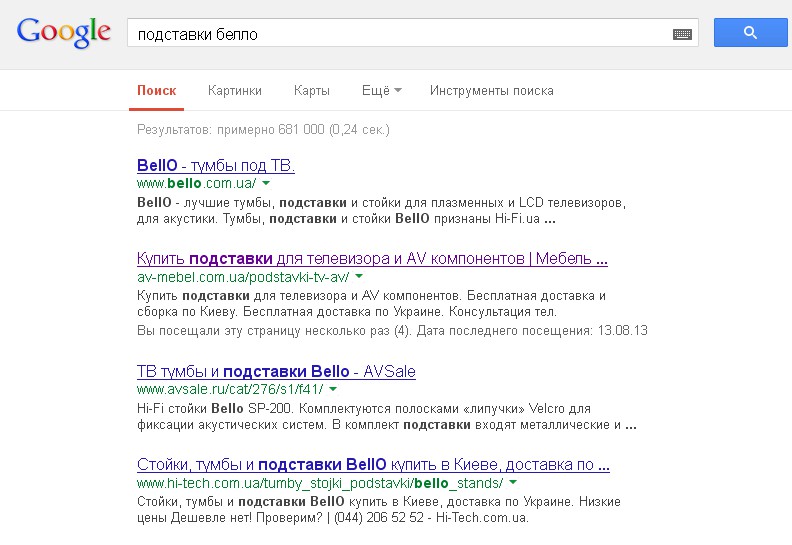Open the Купить подставки для телевизора result
Image resolution: width=792 pixels, height=545 pixels.
click(x=372, y=259)
